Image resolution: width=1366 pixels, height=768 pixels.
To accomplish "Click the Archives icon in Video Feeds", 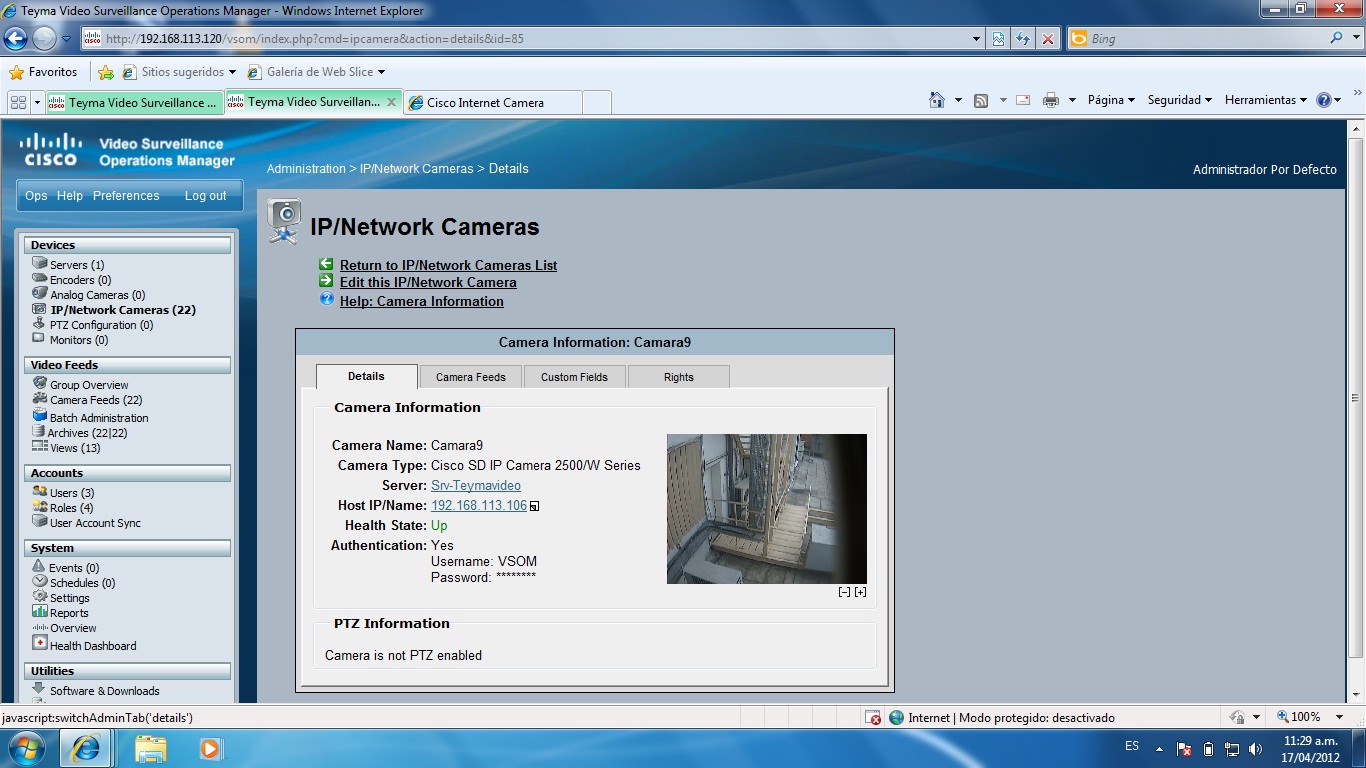I will click(x=39, y=432).
